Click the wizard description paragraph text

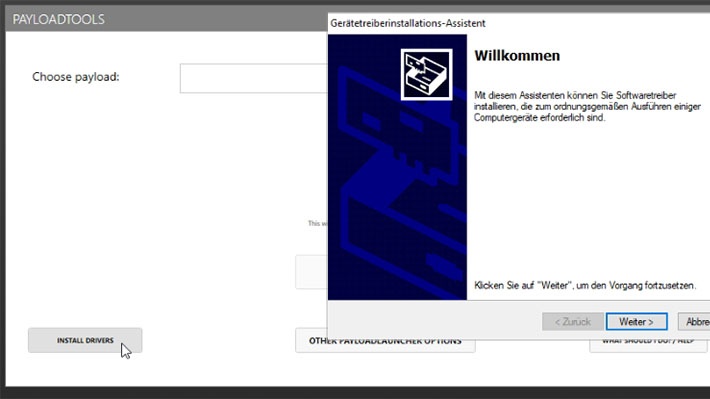tap(587, 106)
